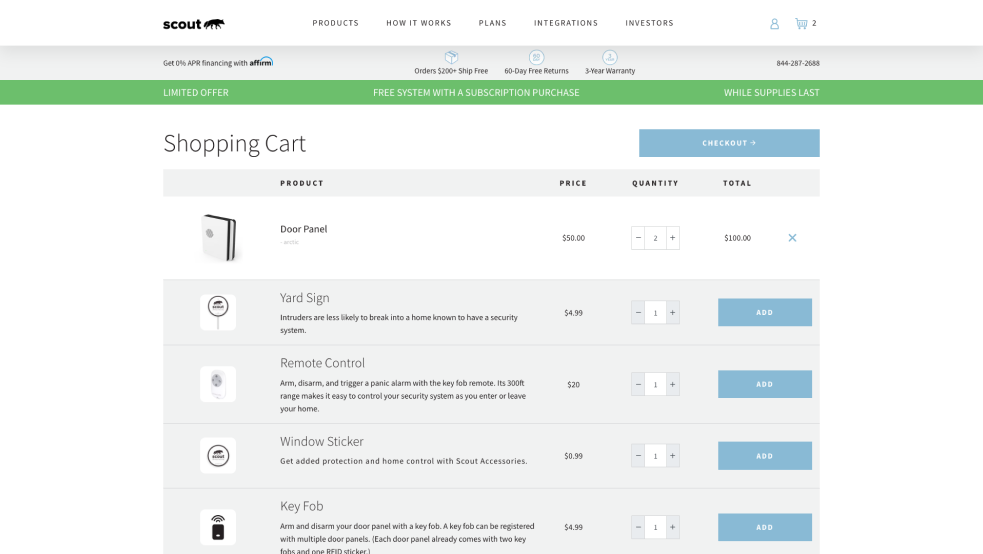Click the Checkout button
The height and width of the screenshot is (554, 983).
pos(729,143)
